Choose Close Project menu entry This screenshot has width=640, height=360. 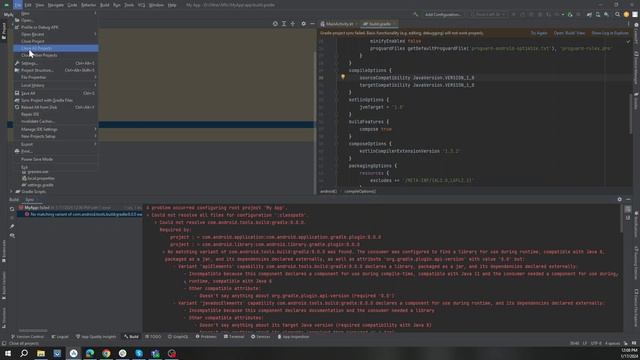(x=56, y=41)
